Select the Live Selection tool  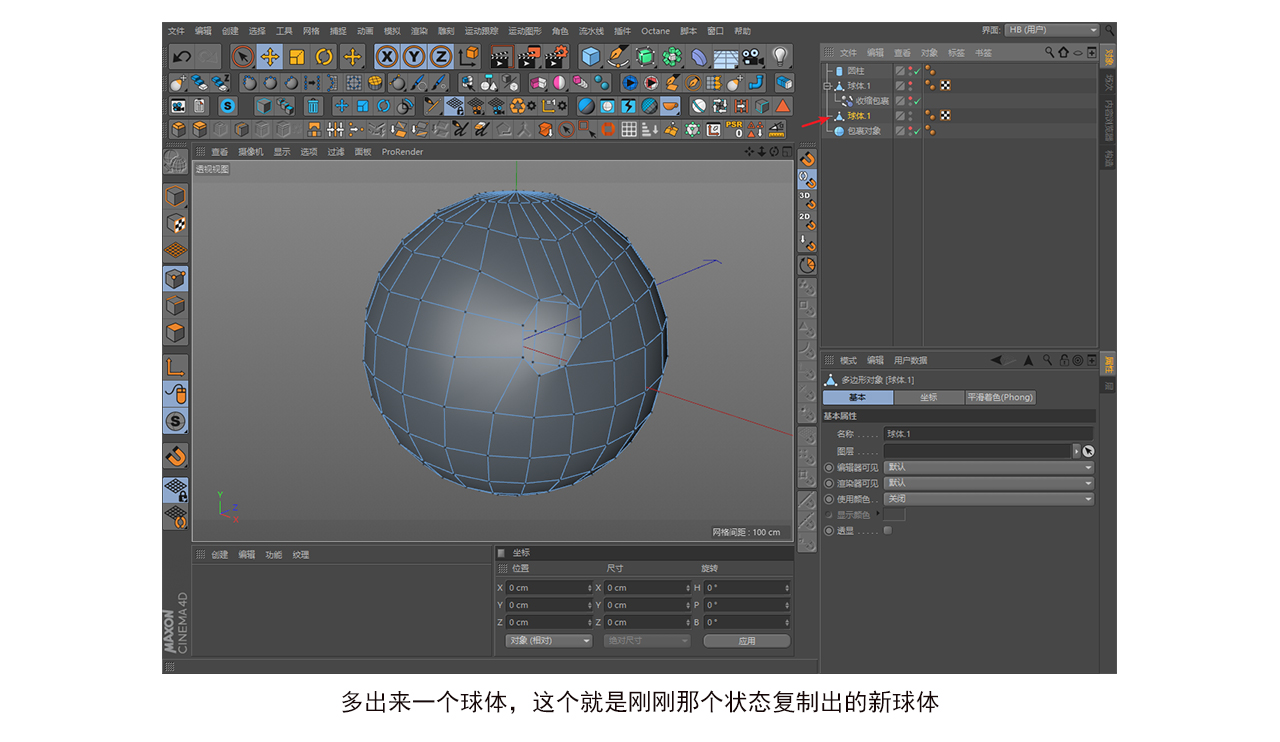[242, 57]
